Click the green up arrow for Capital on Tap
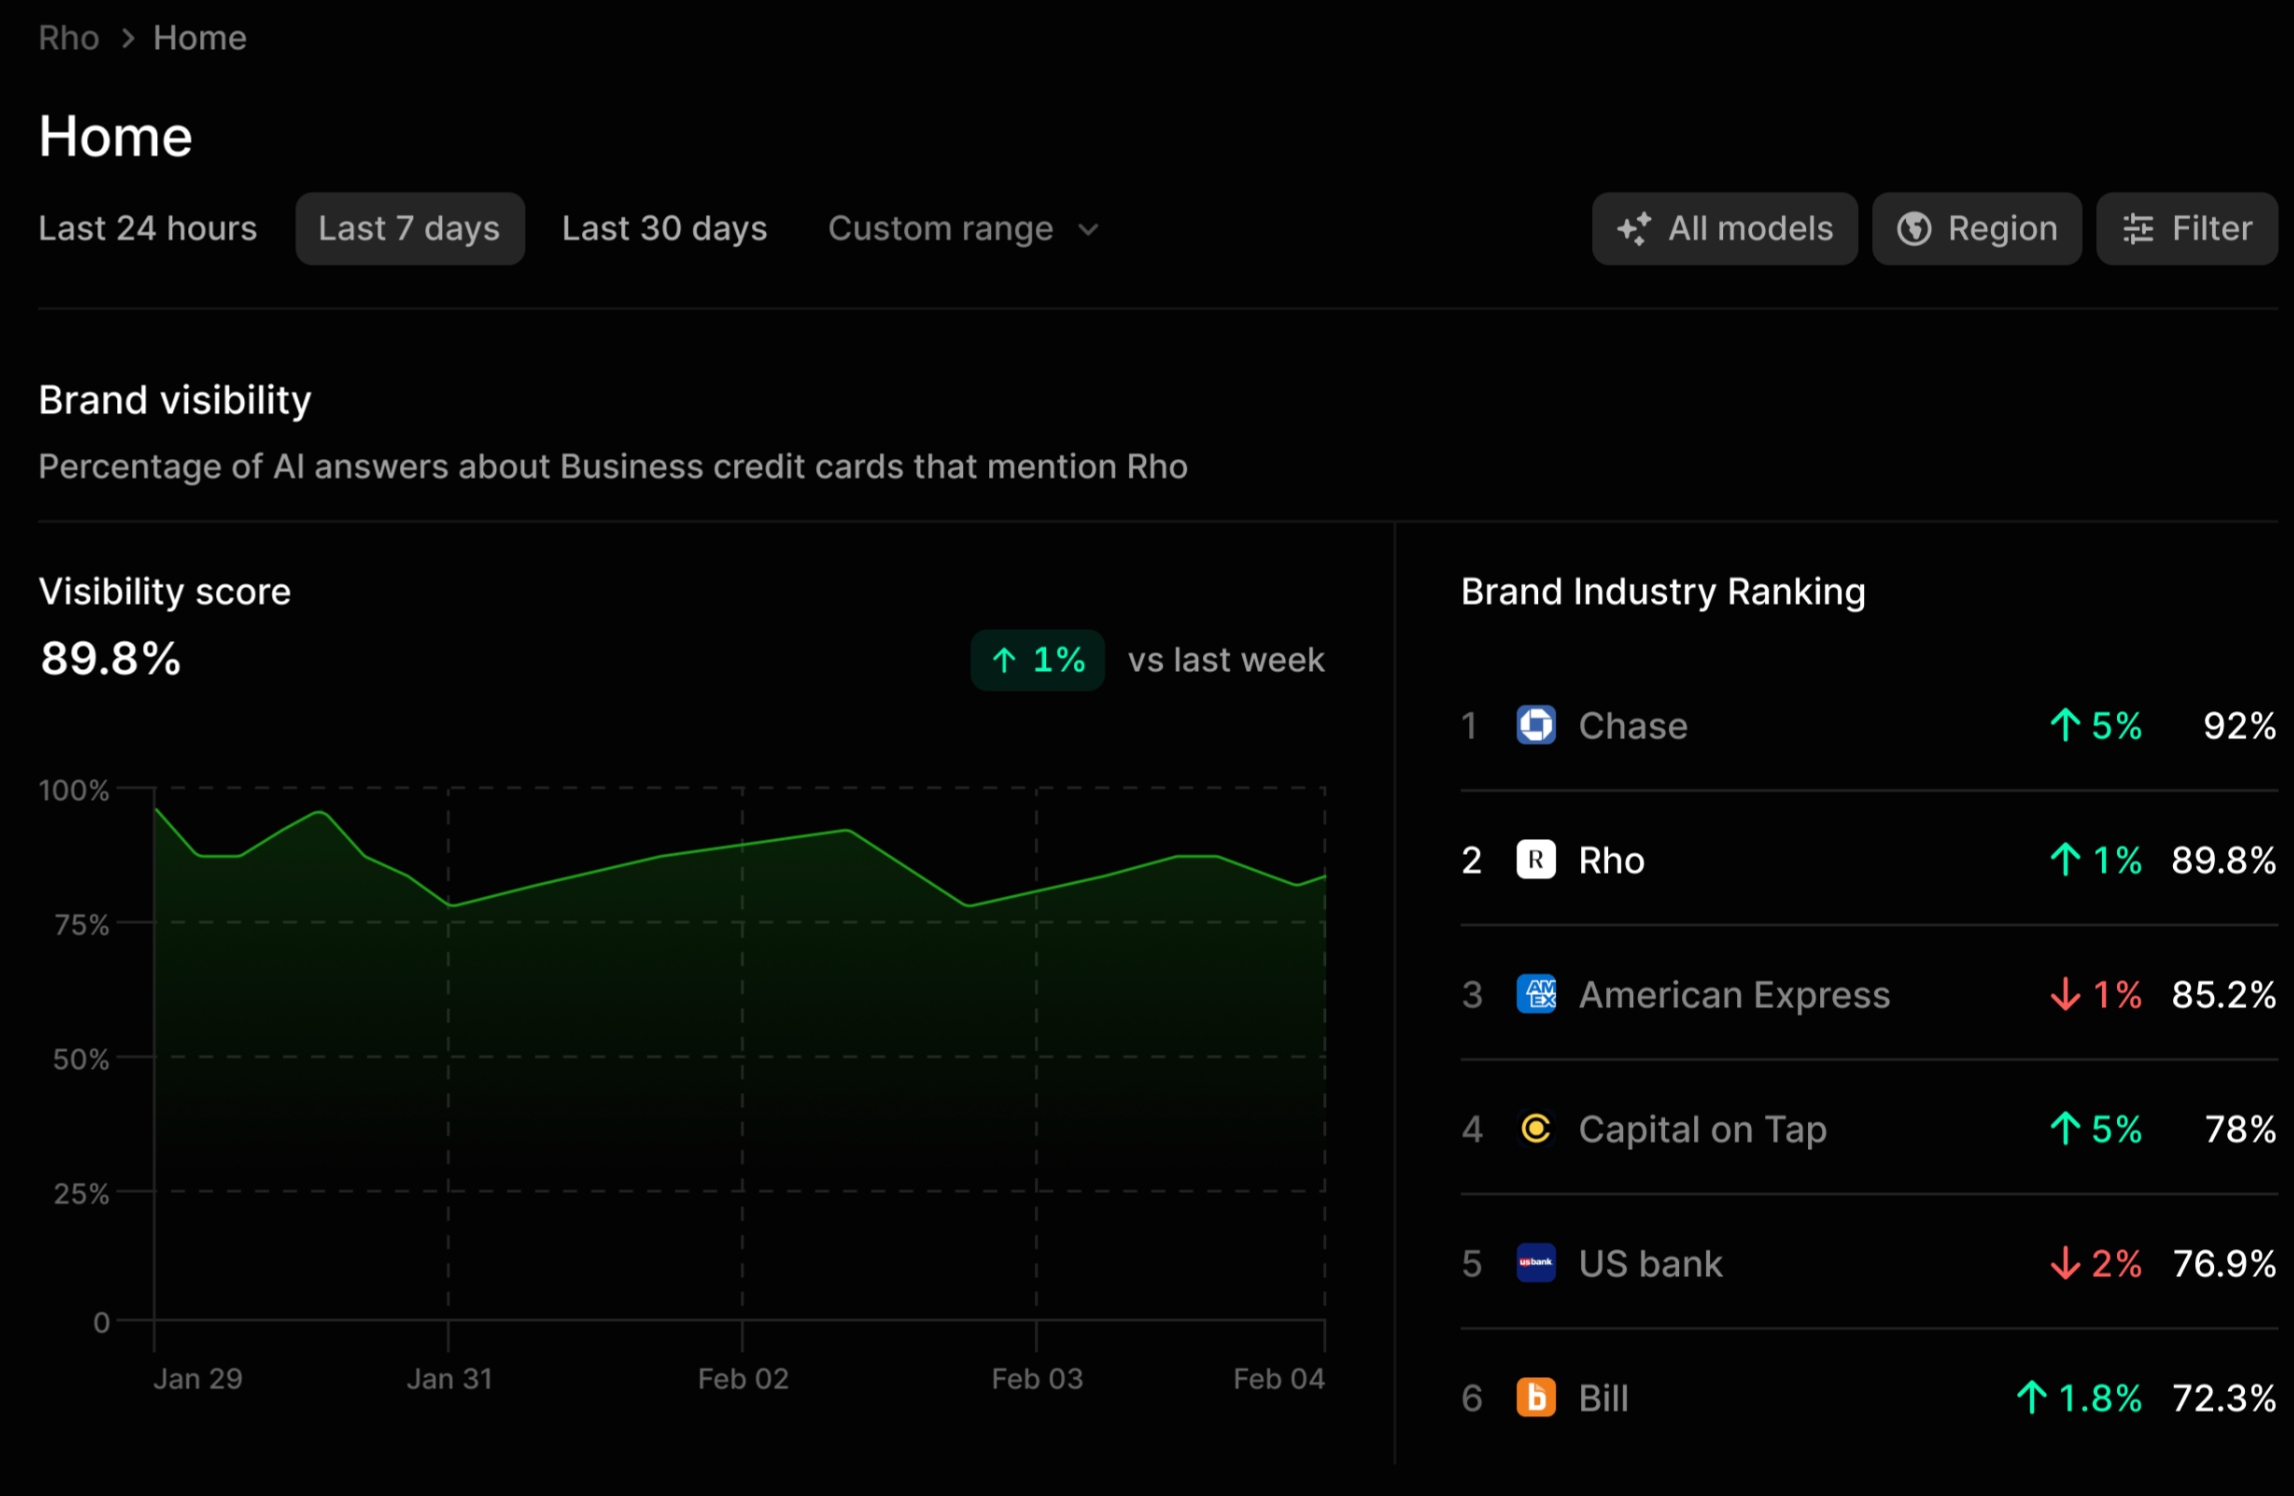2294x1496 pixels. point(2065,1129)
